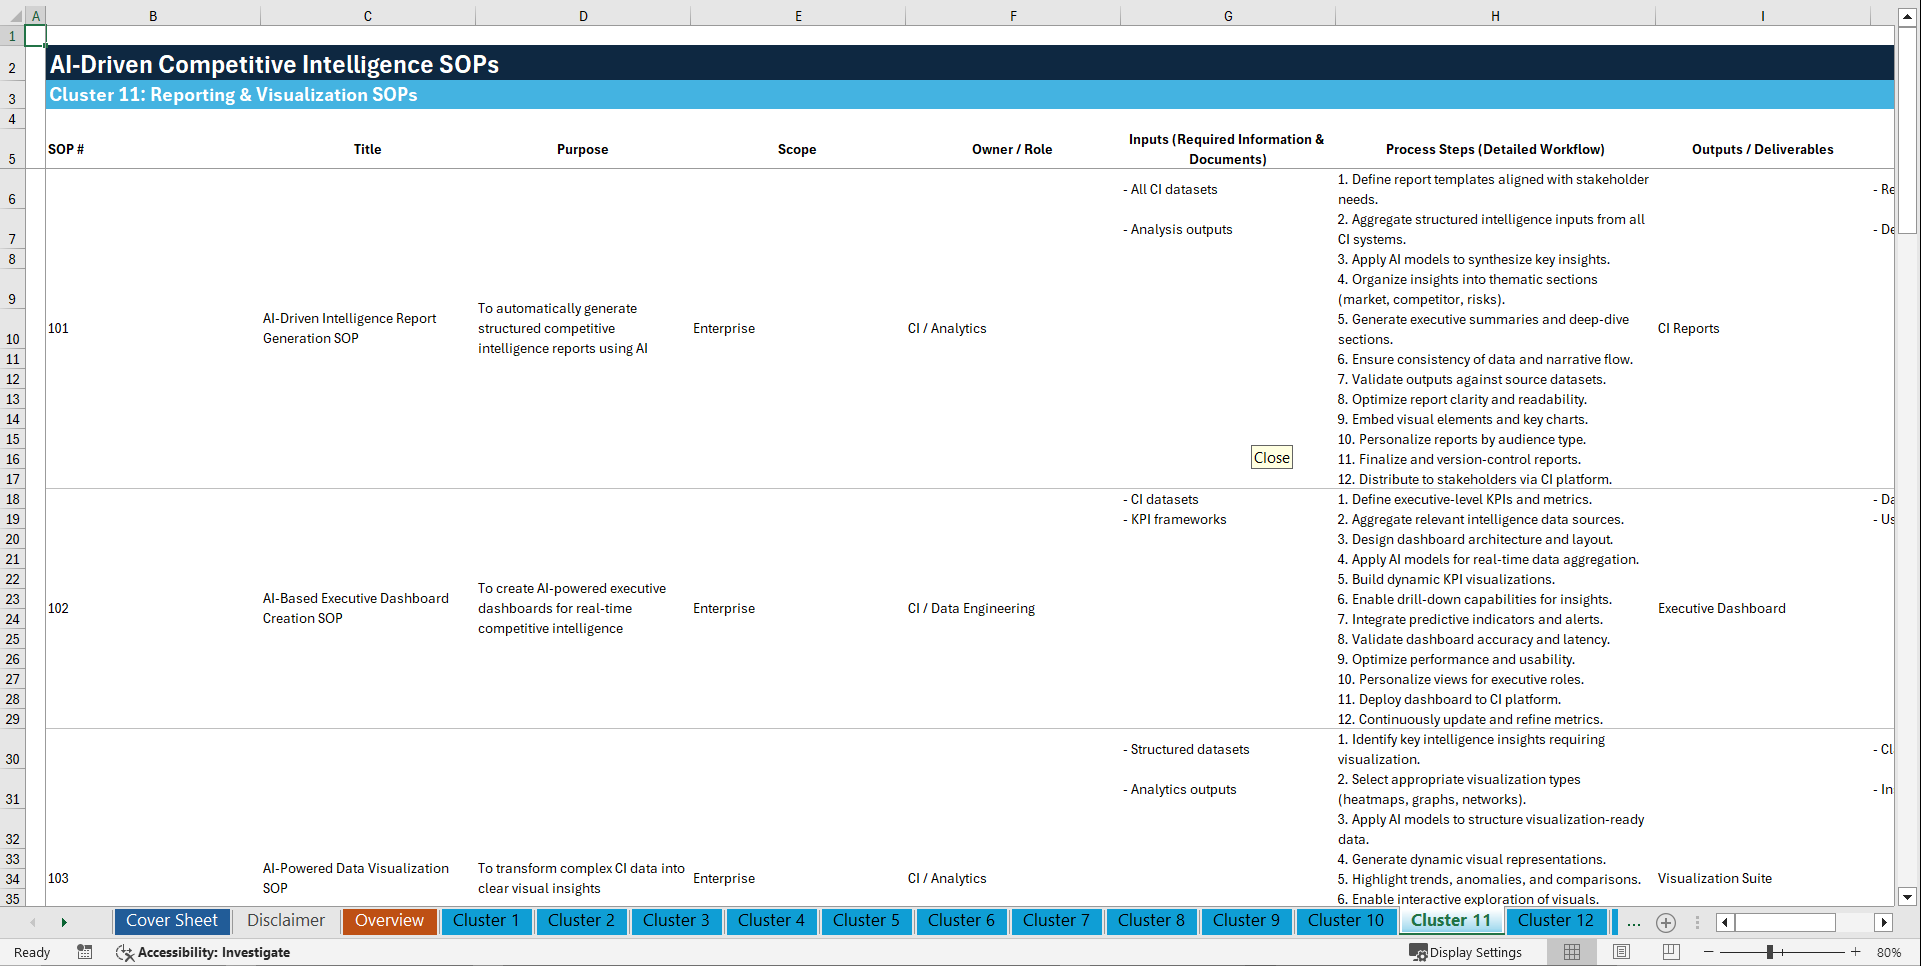Click the next-sheet navigation arrow
Image resolution: width=1921 pixels, height=966 pixels.
pyautogui.click(x=64, y=921)
